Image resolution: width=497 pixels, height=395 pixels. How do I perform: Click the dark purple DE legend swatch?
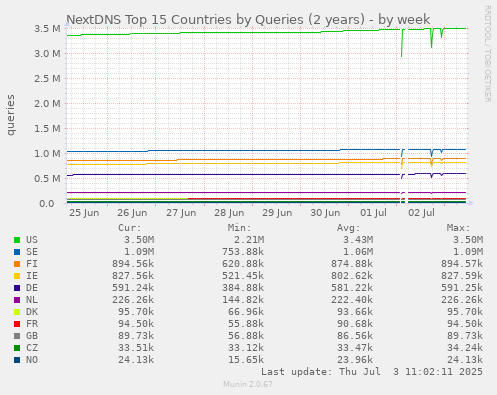17,288
